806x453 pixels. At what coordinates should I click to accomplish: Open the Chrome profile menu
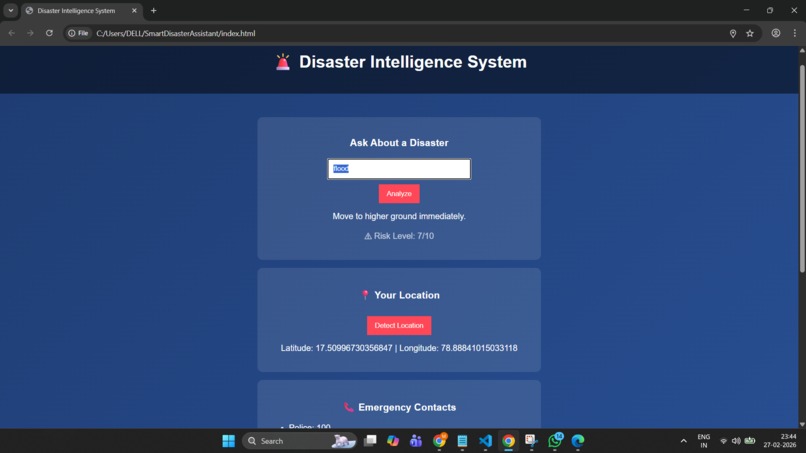(776, 33)
